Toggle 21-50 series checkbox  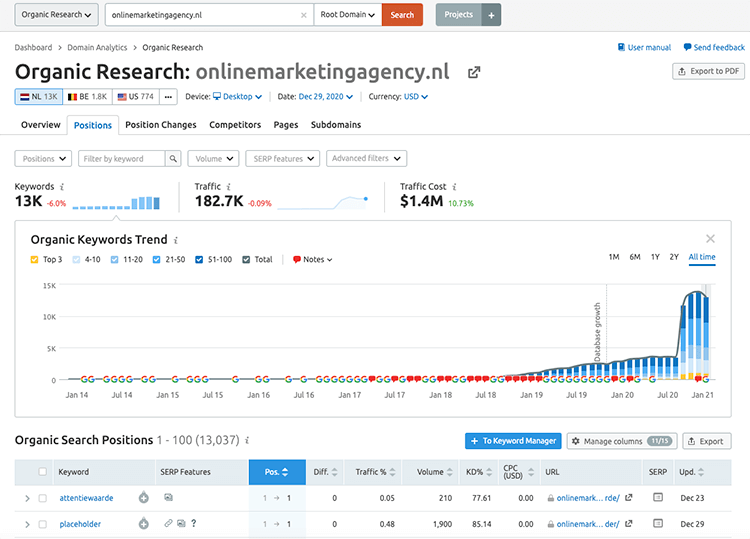tap(156, 260)
